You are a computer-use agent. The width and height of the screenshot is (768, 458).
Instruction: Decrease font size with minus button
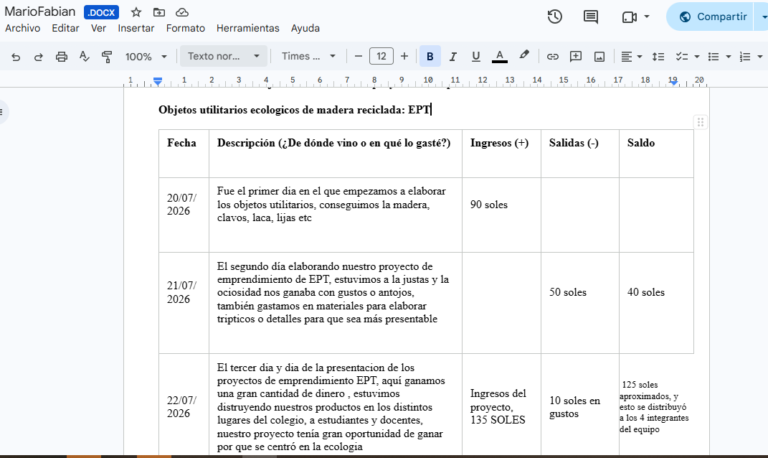(358, 56)
